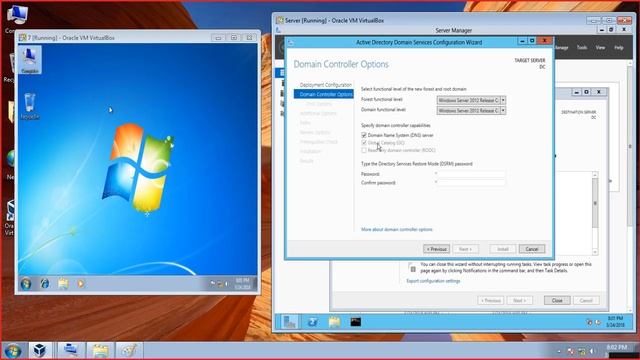Open VirtualBox icon on host taskbar
This screenshot has width=640, height=360.
pos(40,350)
